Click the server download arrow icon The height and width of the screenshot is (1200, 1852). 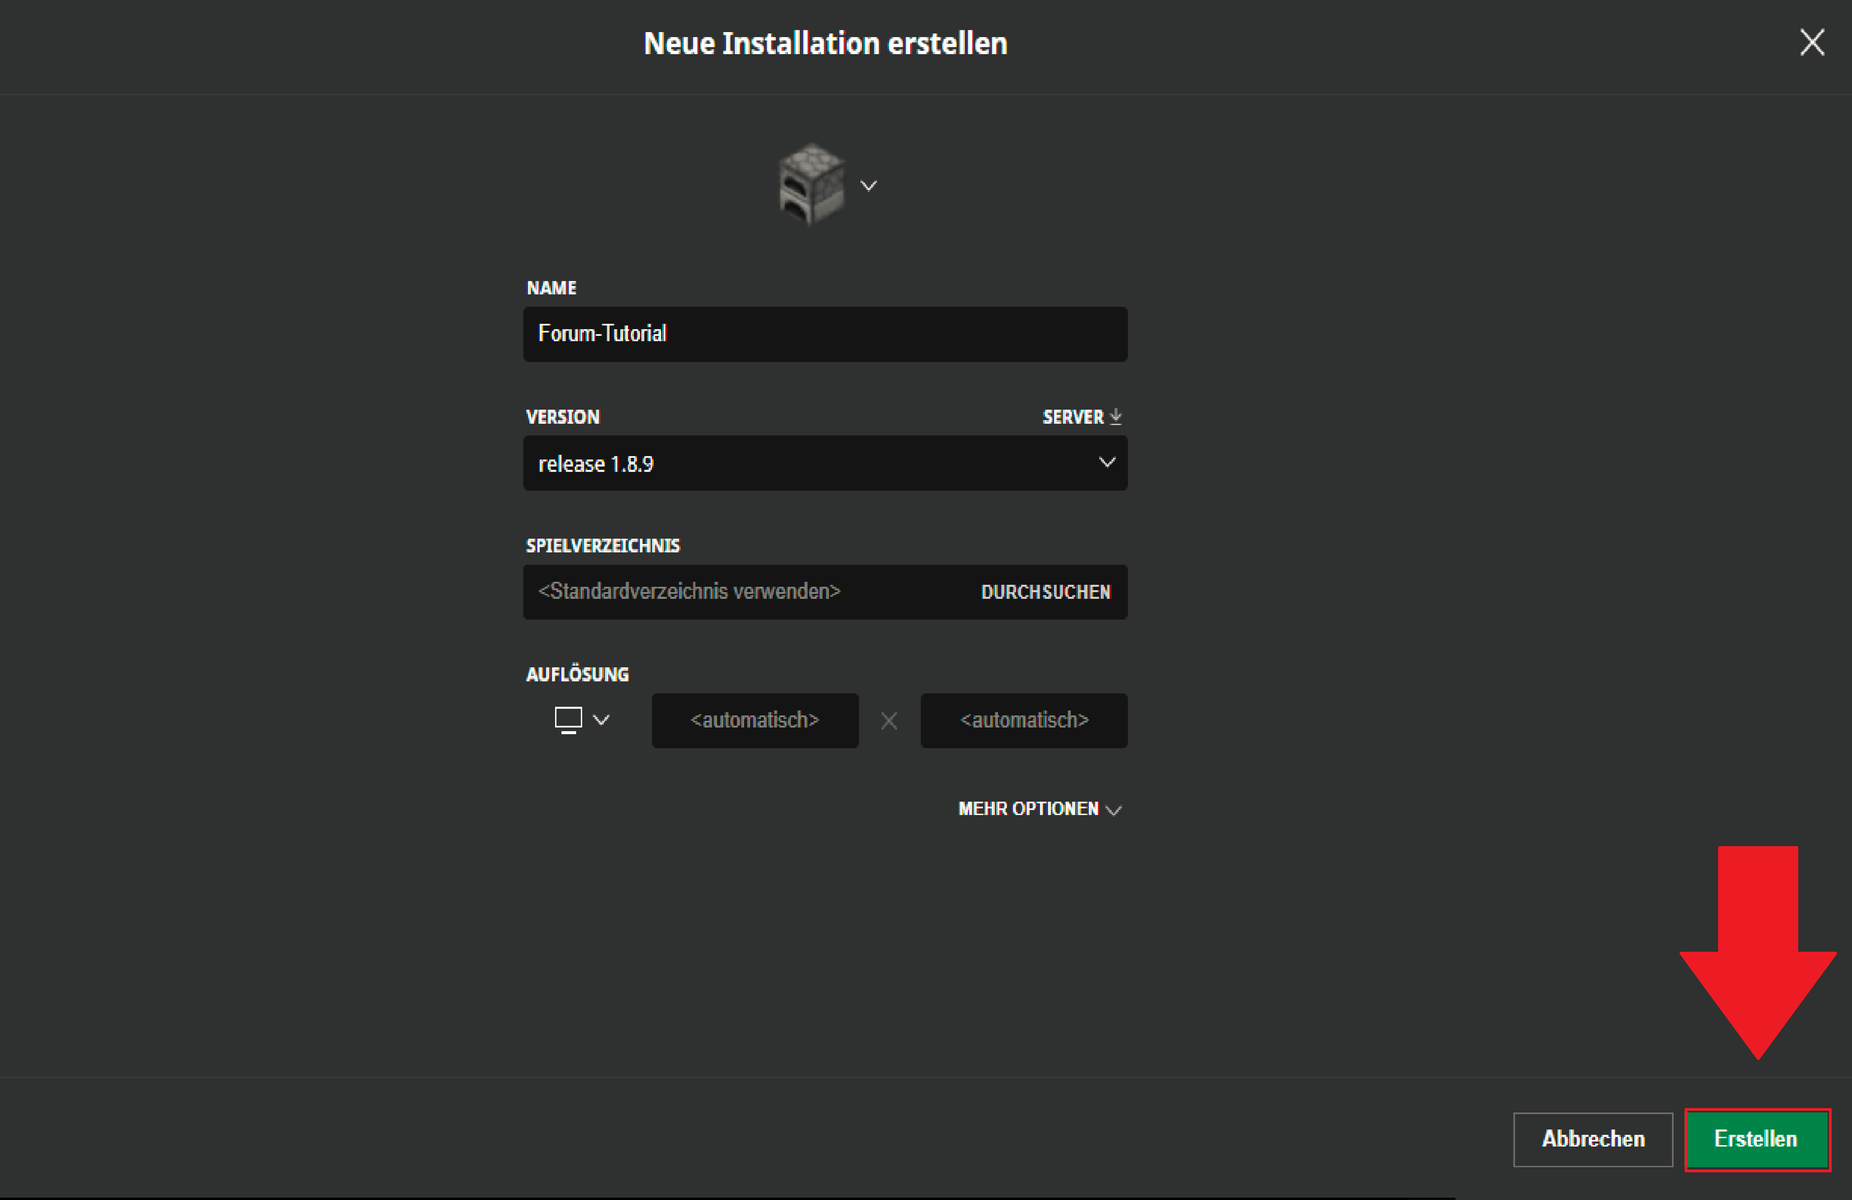[1116, 417]
